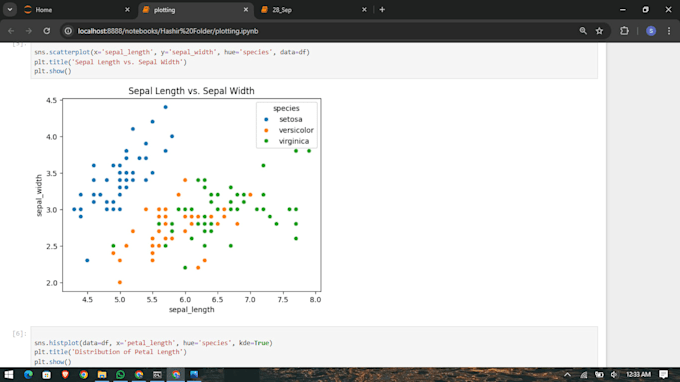Open a new browser tab

[382, 10]
